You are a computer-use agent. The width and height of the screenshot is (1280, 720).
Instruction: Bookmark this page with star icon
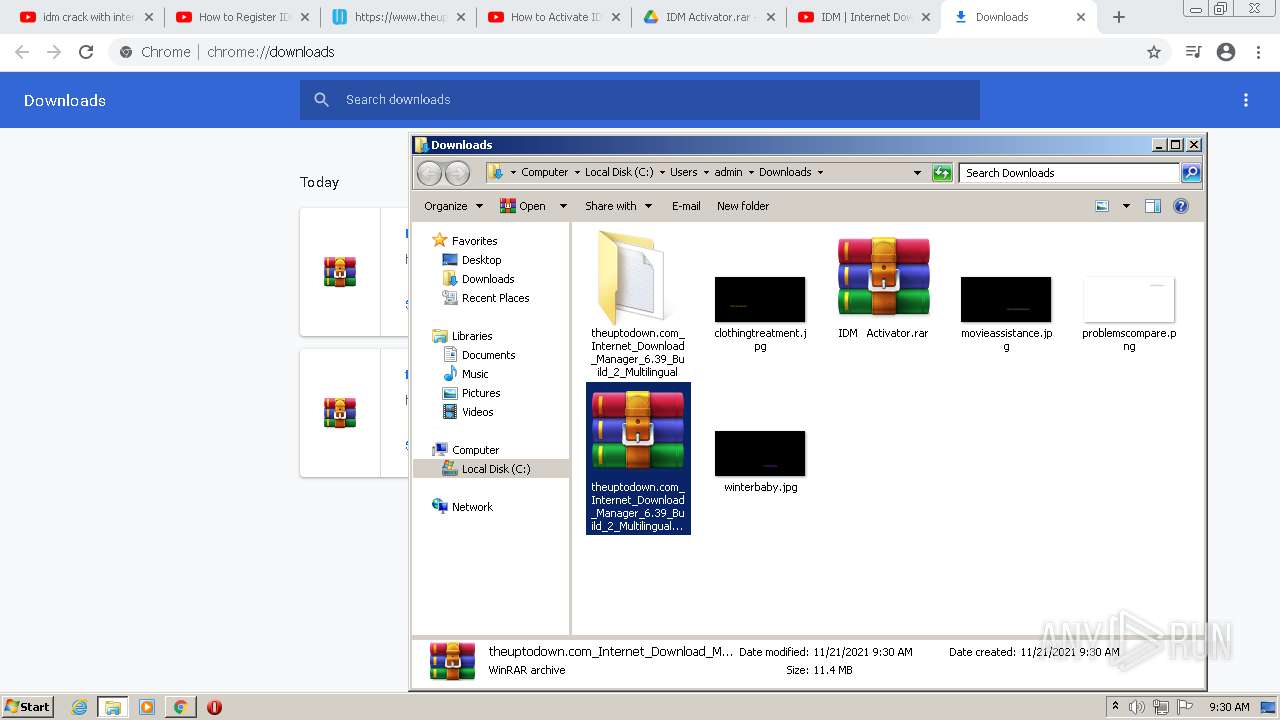point(1154,52)
